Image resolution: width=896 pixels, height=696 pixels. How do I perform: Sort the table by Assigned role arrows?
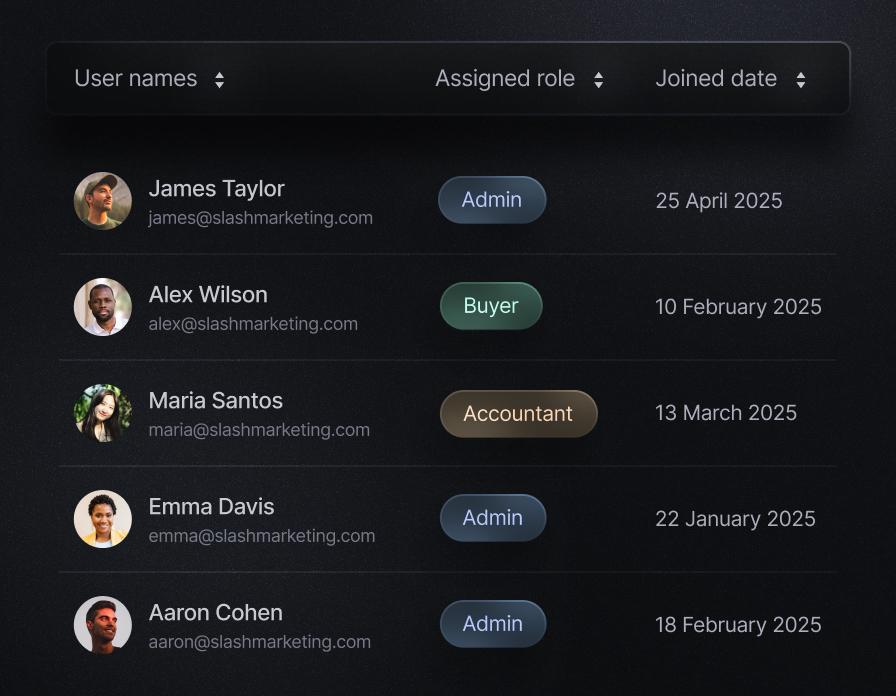(598, 80)
